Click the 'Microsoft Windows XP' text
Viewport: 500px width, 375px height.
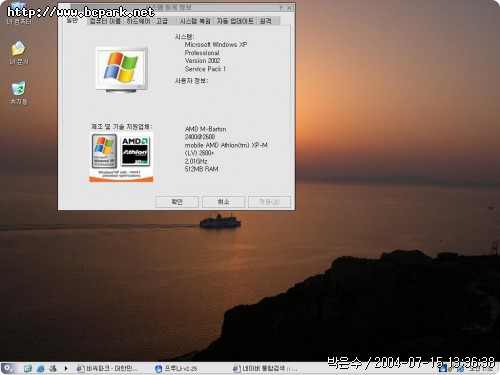click(216, 44)
